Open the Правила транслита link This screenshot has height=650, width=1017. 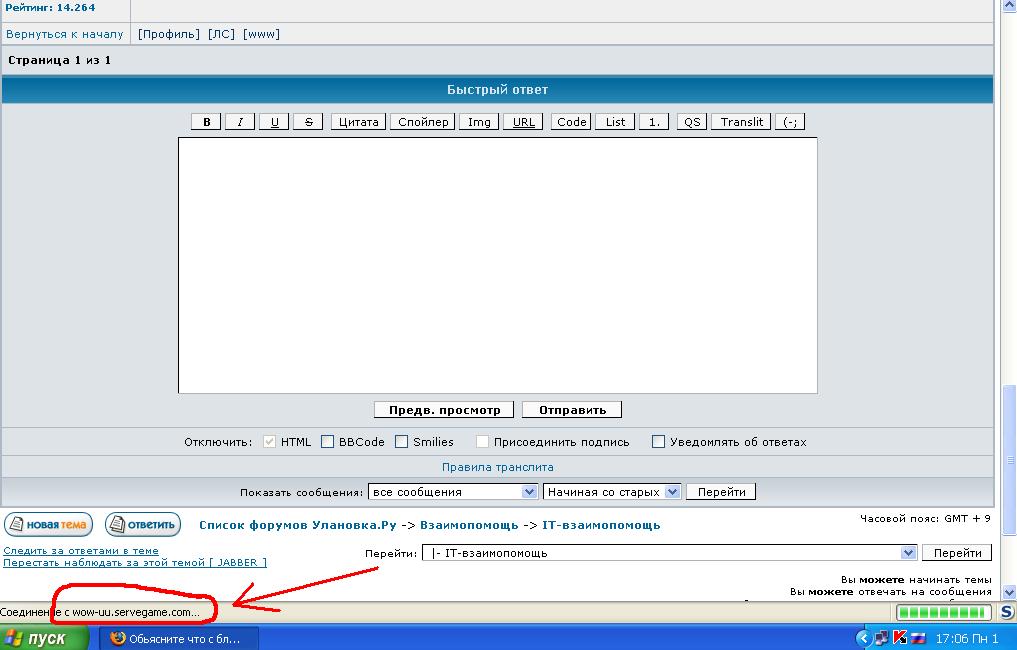pyautogui.click(x=497, y=467)
